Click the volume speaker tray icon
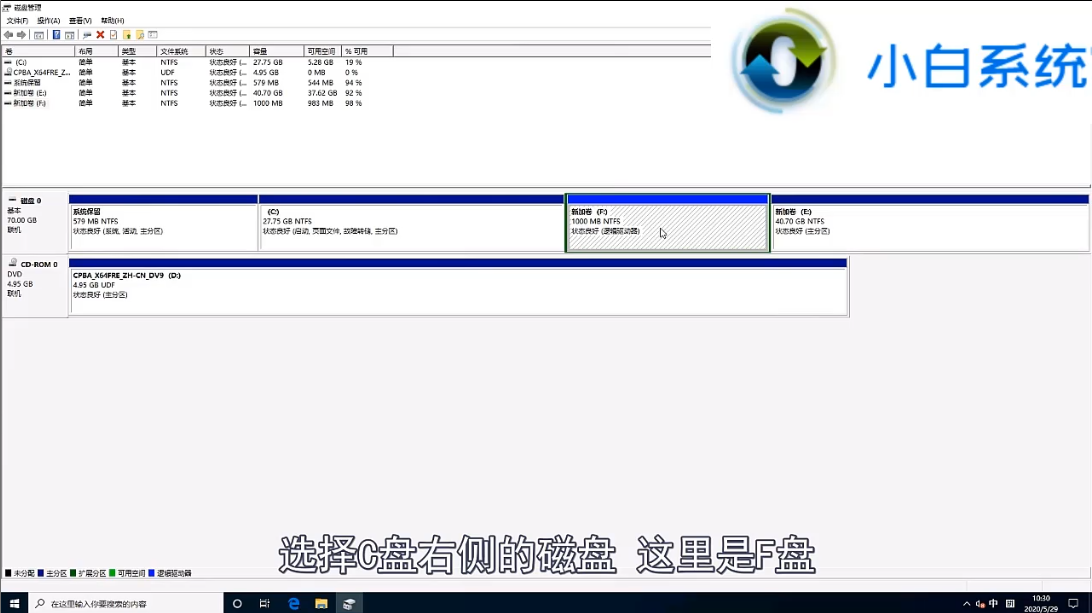 point(980,603)
